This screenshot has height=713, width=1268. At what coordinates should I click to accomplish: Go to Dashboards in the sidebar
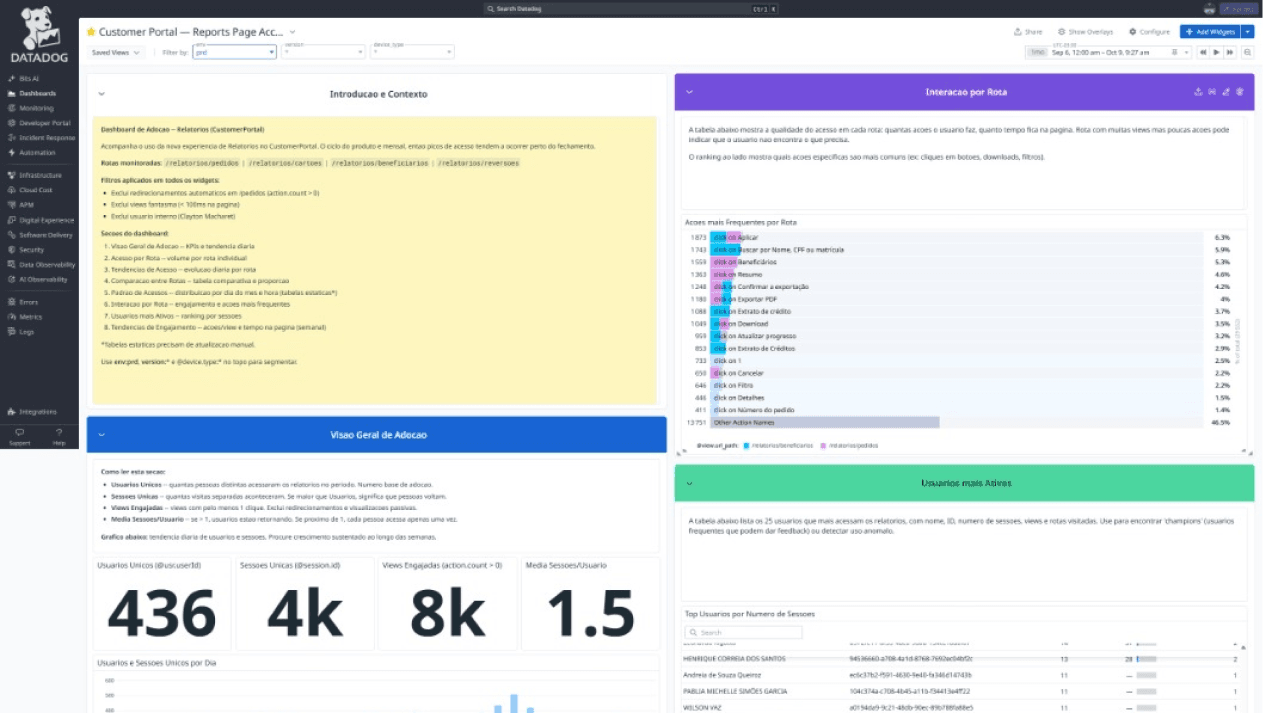point(31,93)
